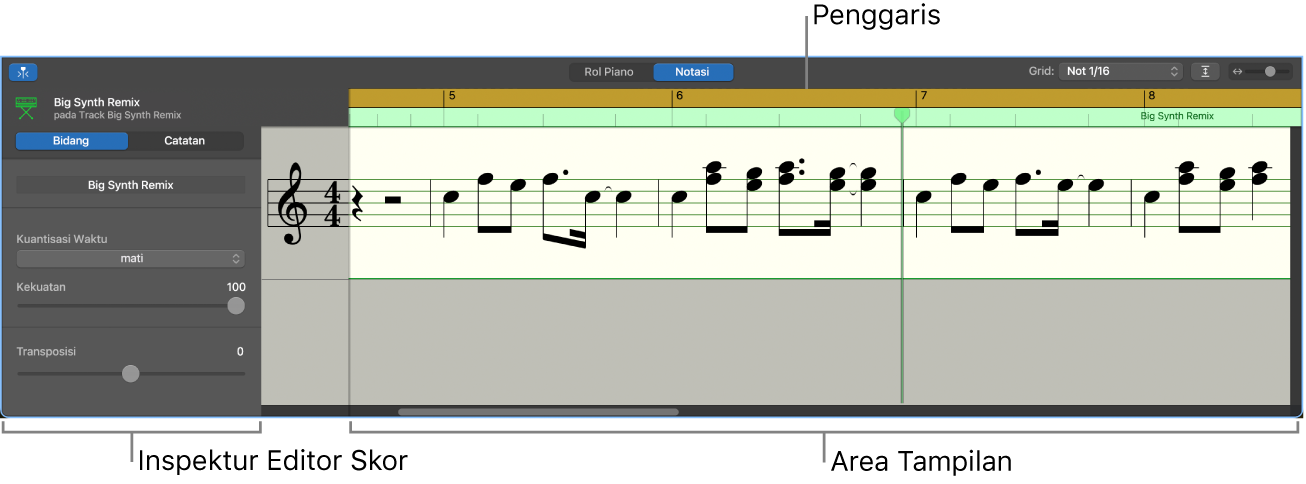Click the horizontal zoom slider knob
The image size is (1306, 484).
1270,72
